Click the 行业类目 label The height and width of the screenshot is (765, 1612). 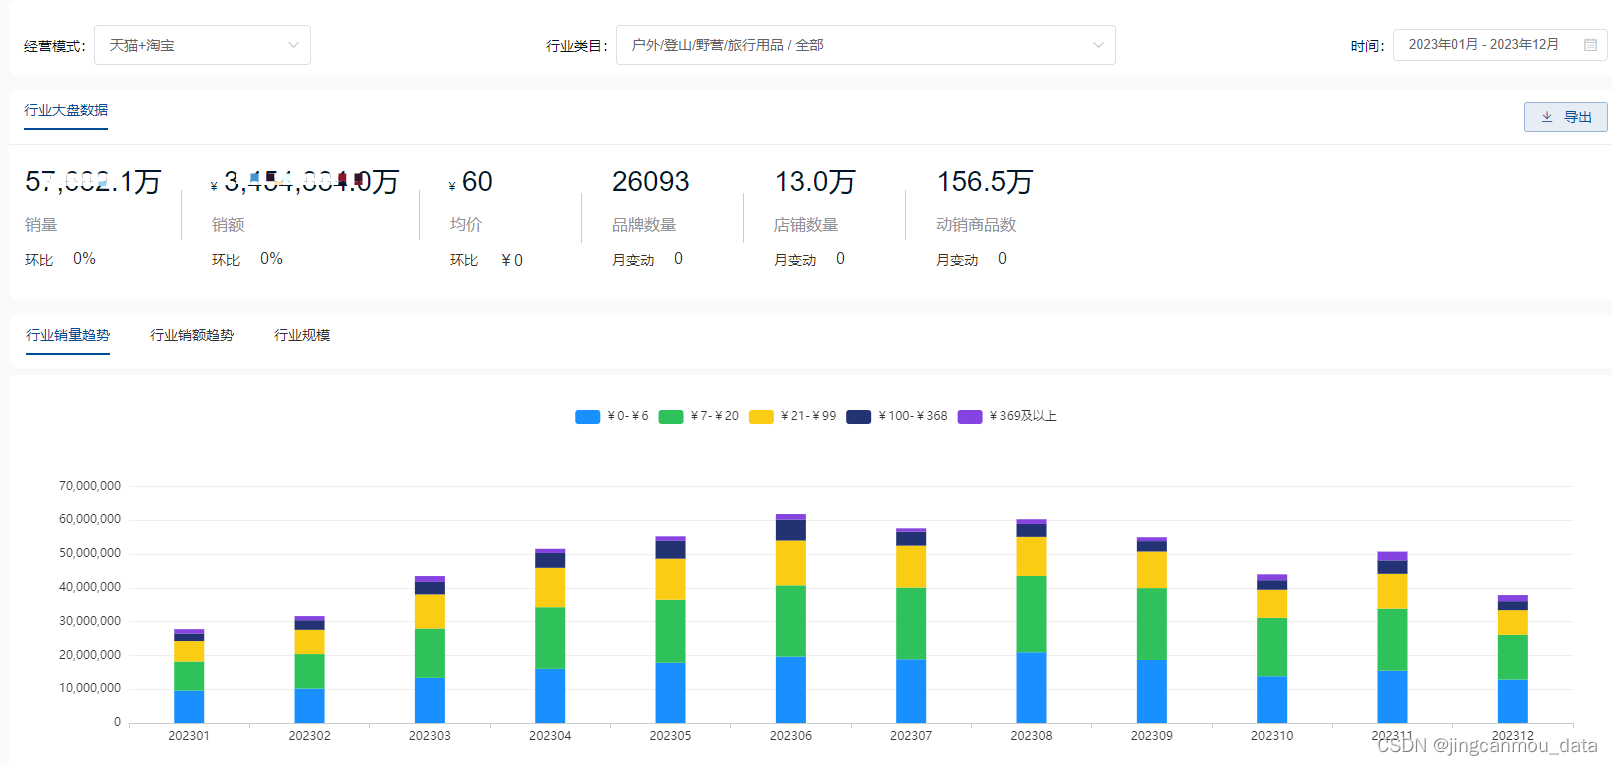click(x=577, y=46)
